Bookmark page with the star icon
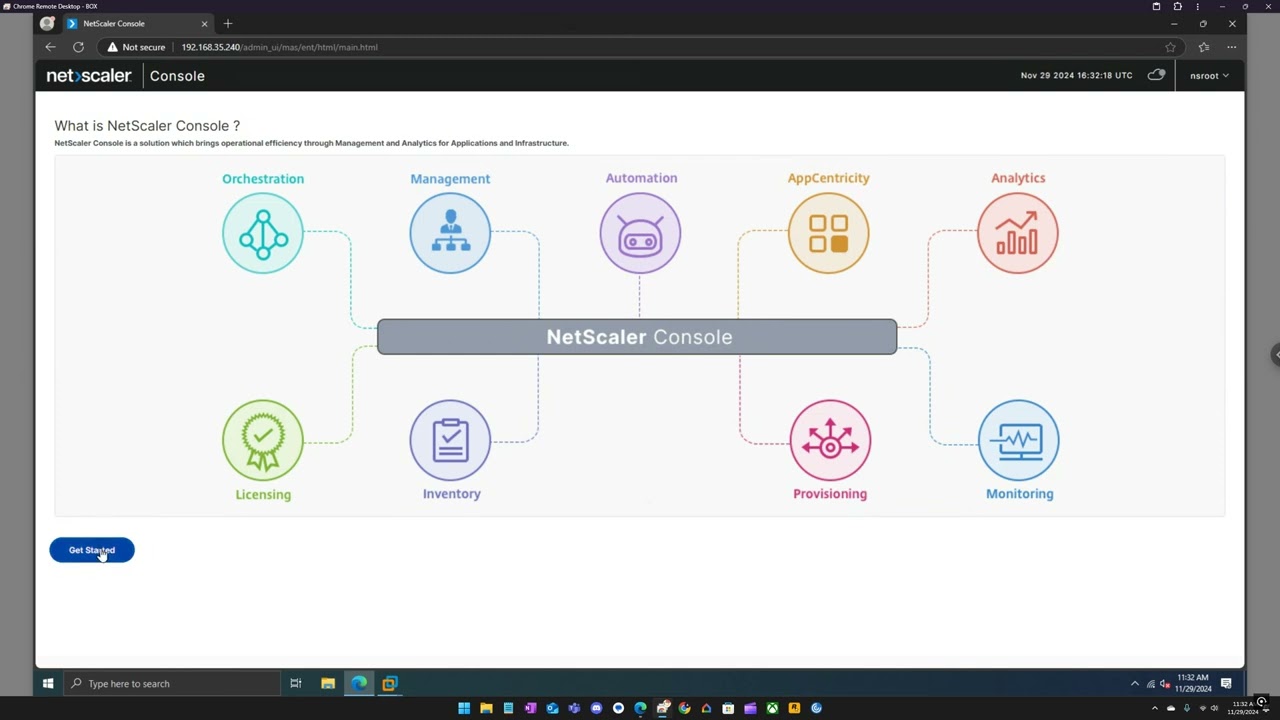1280x720 pixels. (1170, 47)
